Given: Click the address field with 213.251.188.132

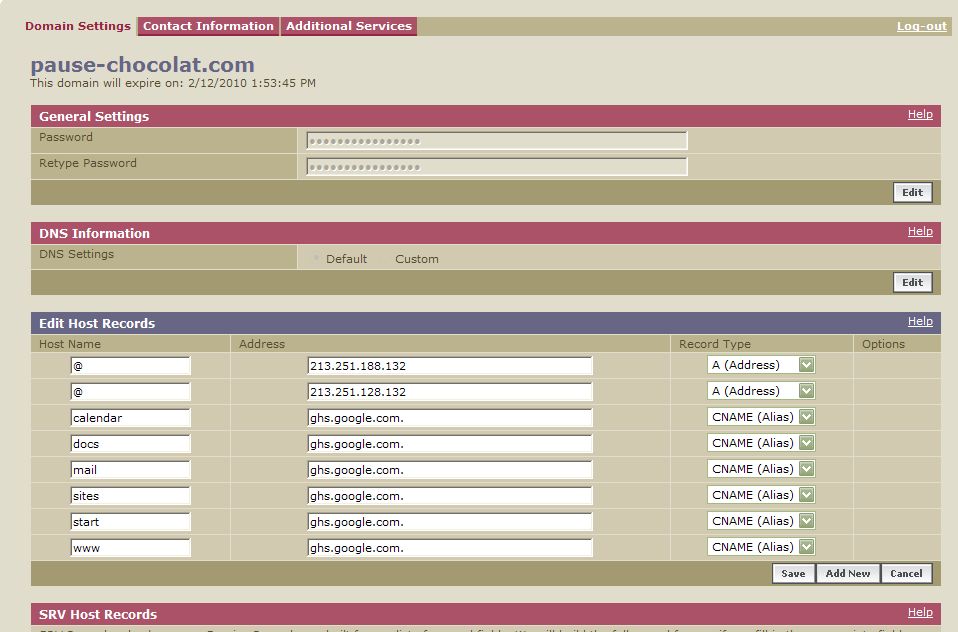Looking at the screenshot, I should 450,366.
